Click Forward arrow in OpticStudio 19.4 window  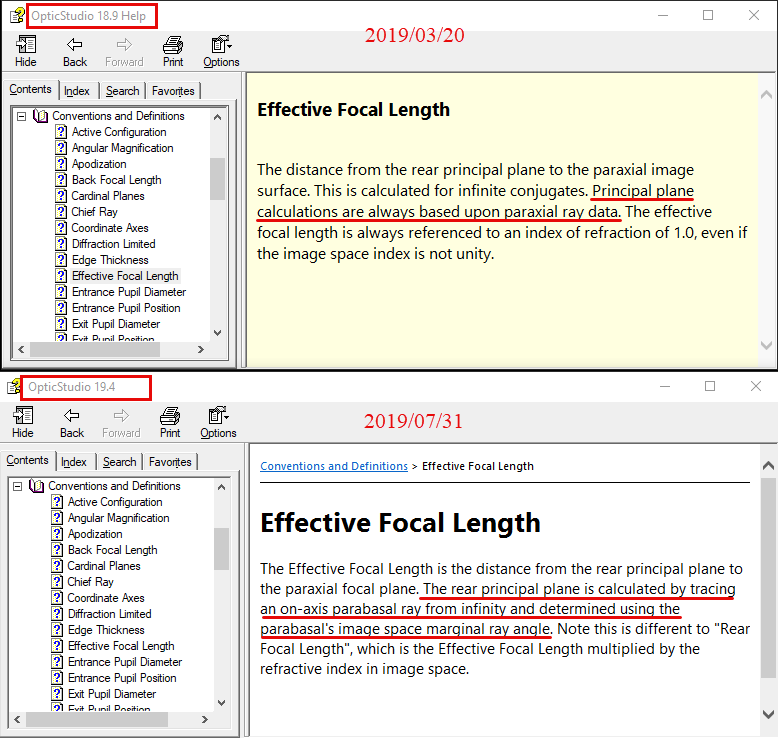click(x=121, y=415)
